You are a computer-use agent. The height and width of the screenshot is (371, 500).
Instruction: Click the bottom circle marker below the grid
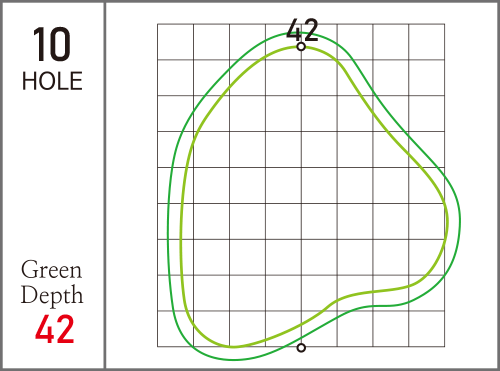tap(301, 348)
